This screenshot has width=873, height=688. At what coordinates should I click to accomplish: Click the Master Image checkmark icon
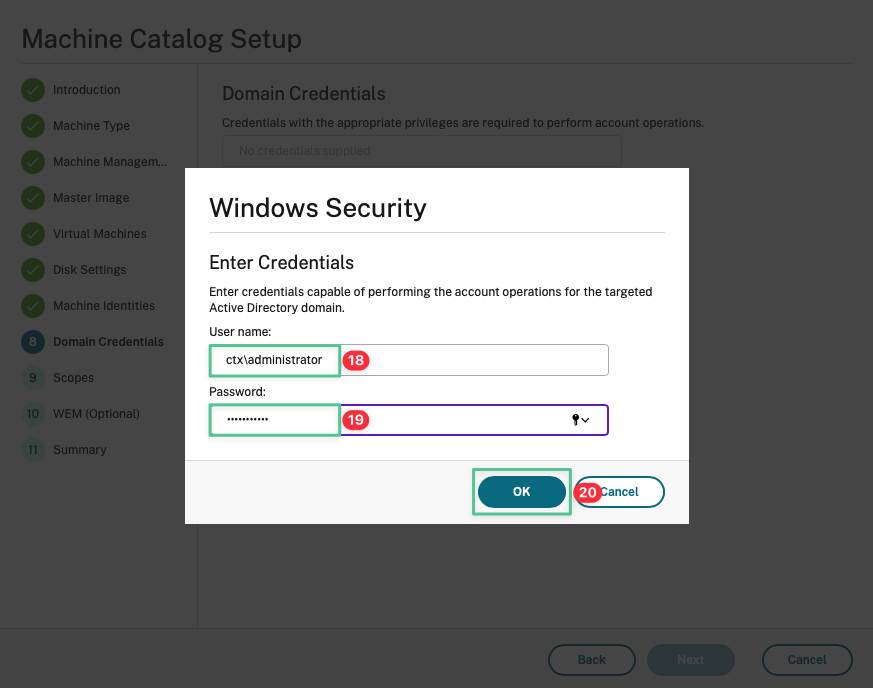33,198
